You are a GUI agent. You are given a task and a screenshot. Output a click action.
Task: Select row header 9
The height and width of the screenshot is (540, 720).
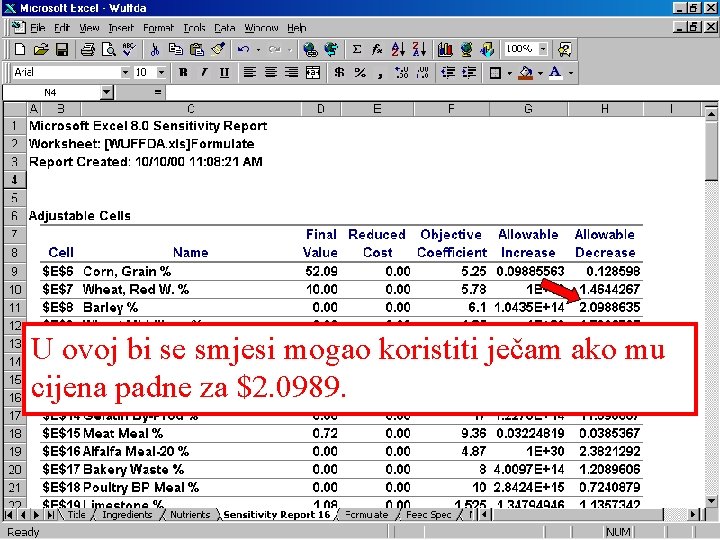15,271
